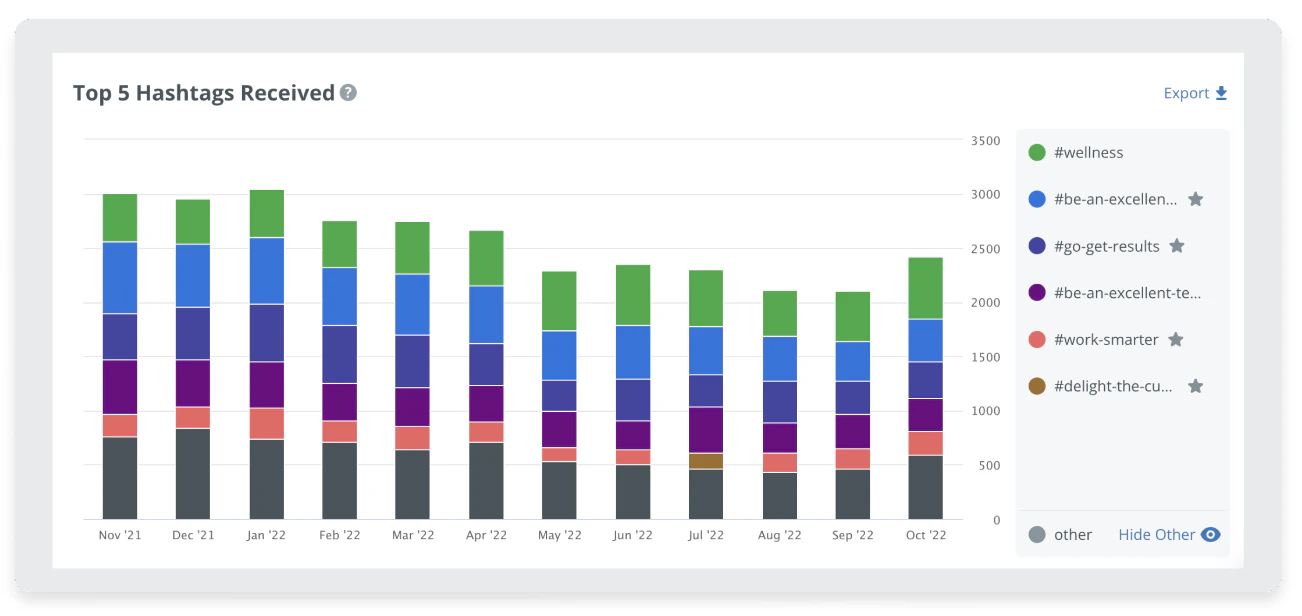Click the 3500 y-axis value
Screen dimensions: 1302x616
(985, 141)
